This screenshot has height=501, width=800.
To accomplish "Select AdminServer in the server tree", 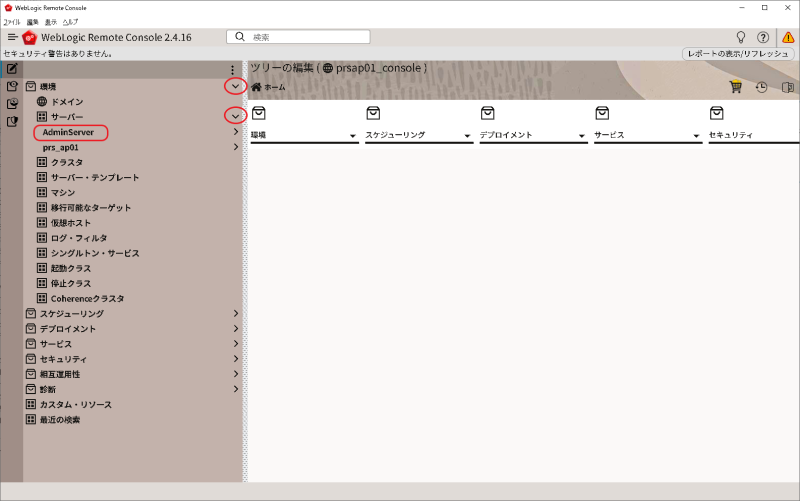I will click(68, 132).
